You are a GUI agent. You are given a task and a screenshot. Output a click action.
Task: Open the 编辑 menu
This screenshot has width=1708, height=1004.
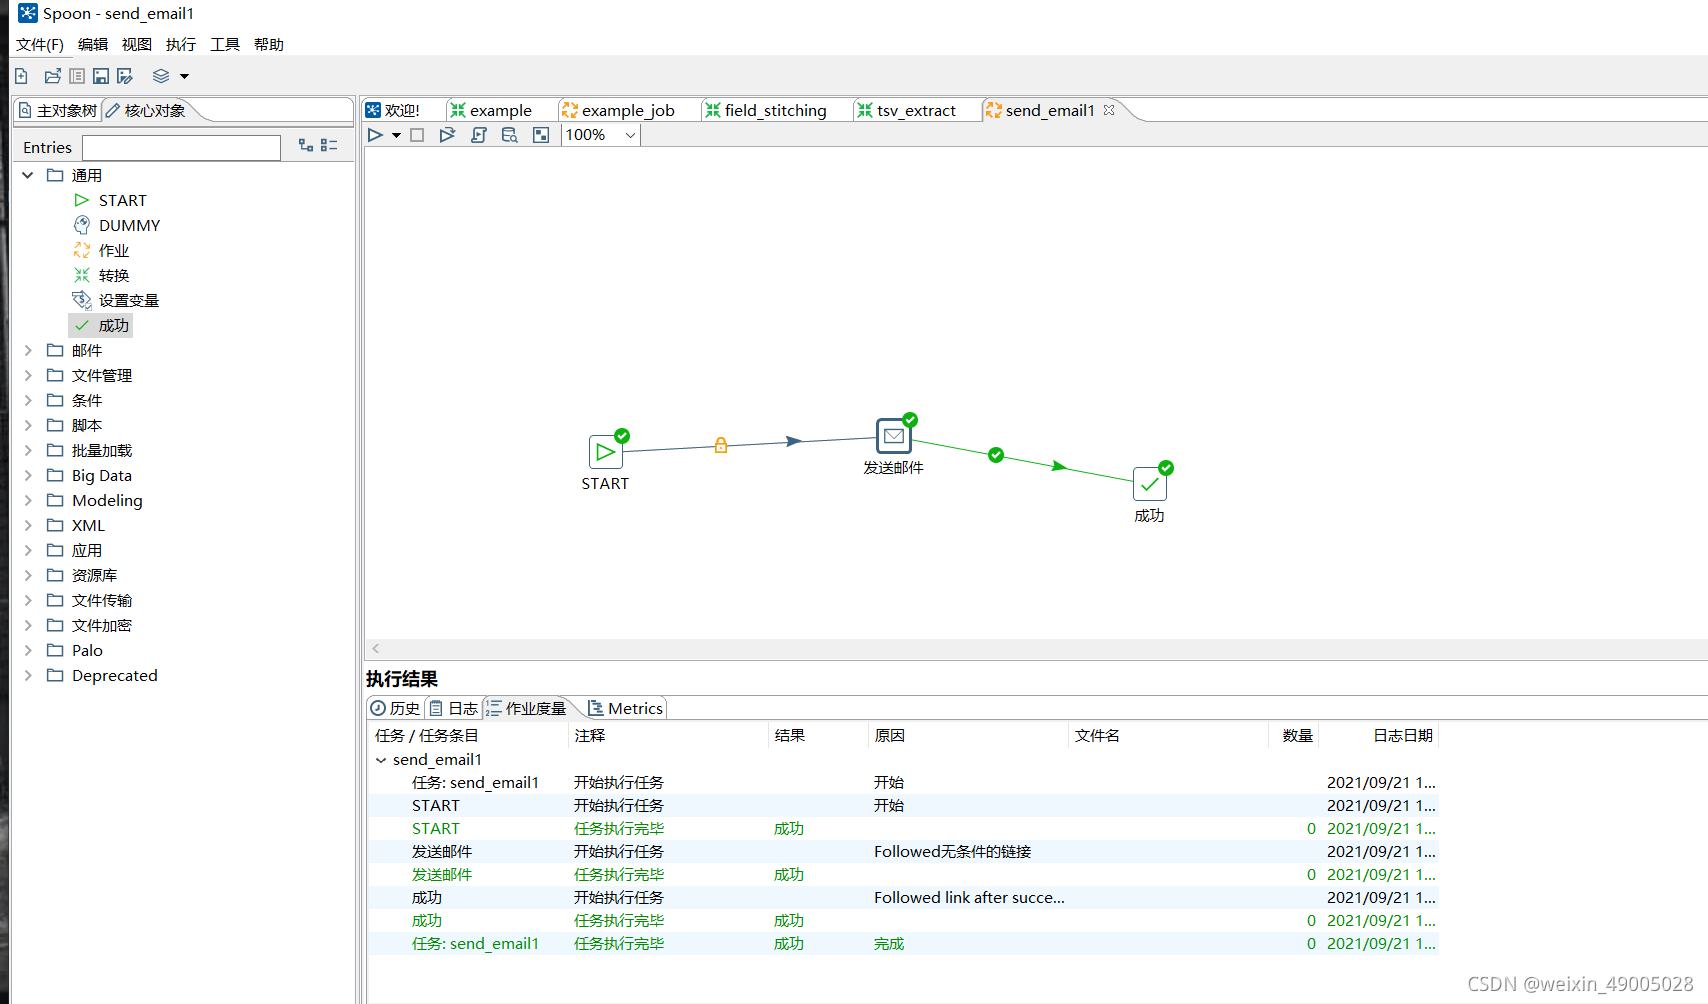click(93, 44)
